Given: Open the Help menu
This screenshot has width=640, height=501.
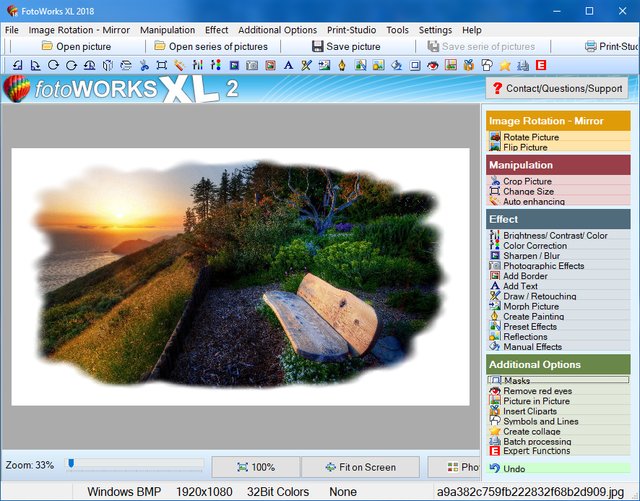Looking at the screenshot, I should click(472, 30).
